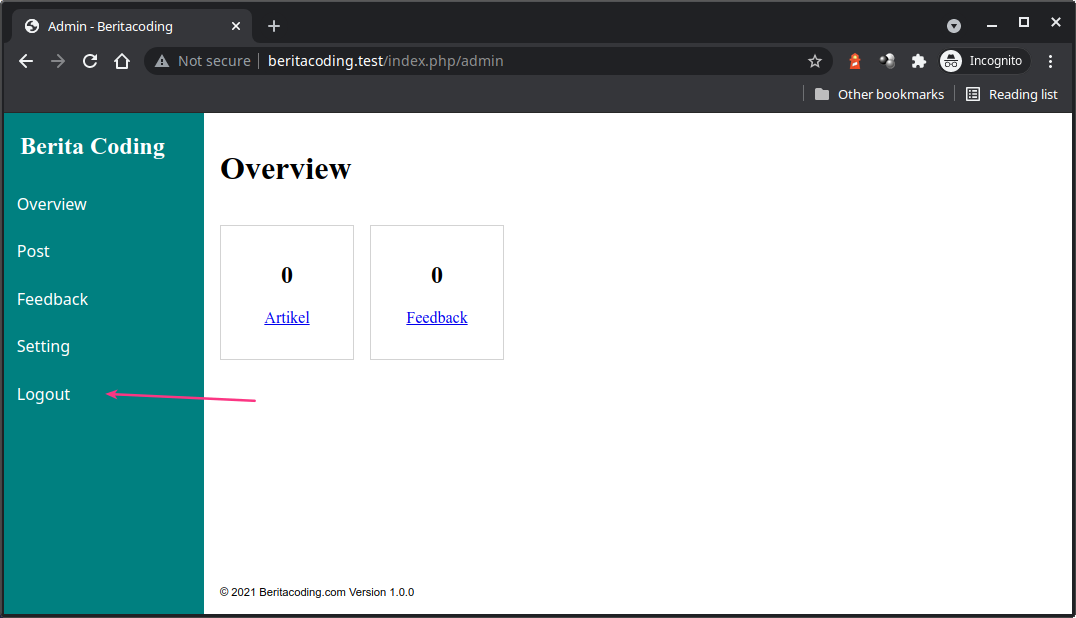Viewport: 1076px width, 618px height.
Task: Open a new browser tab
Action: (x=274, y=25)
